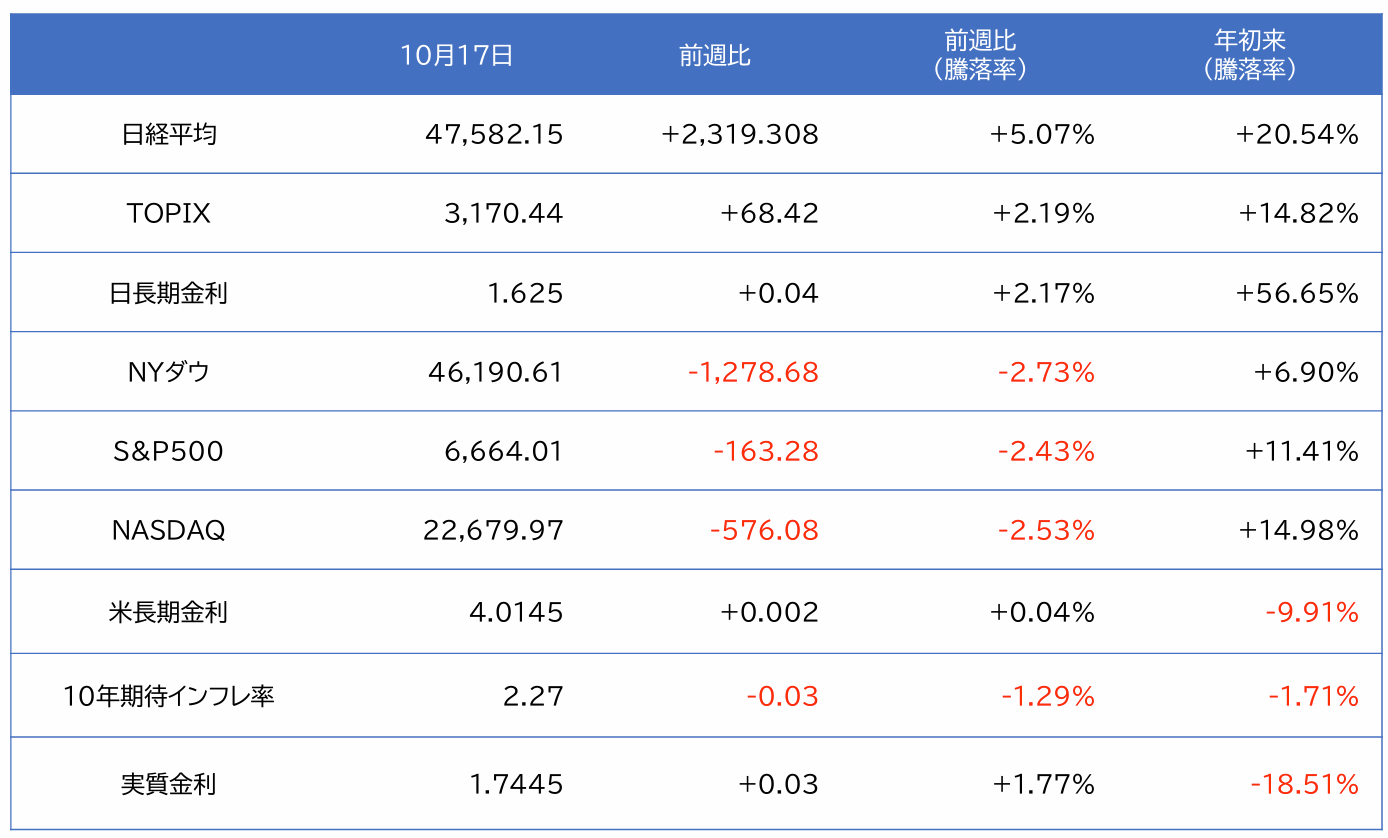Click the red -1,278.68 value

(753, 372)
